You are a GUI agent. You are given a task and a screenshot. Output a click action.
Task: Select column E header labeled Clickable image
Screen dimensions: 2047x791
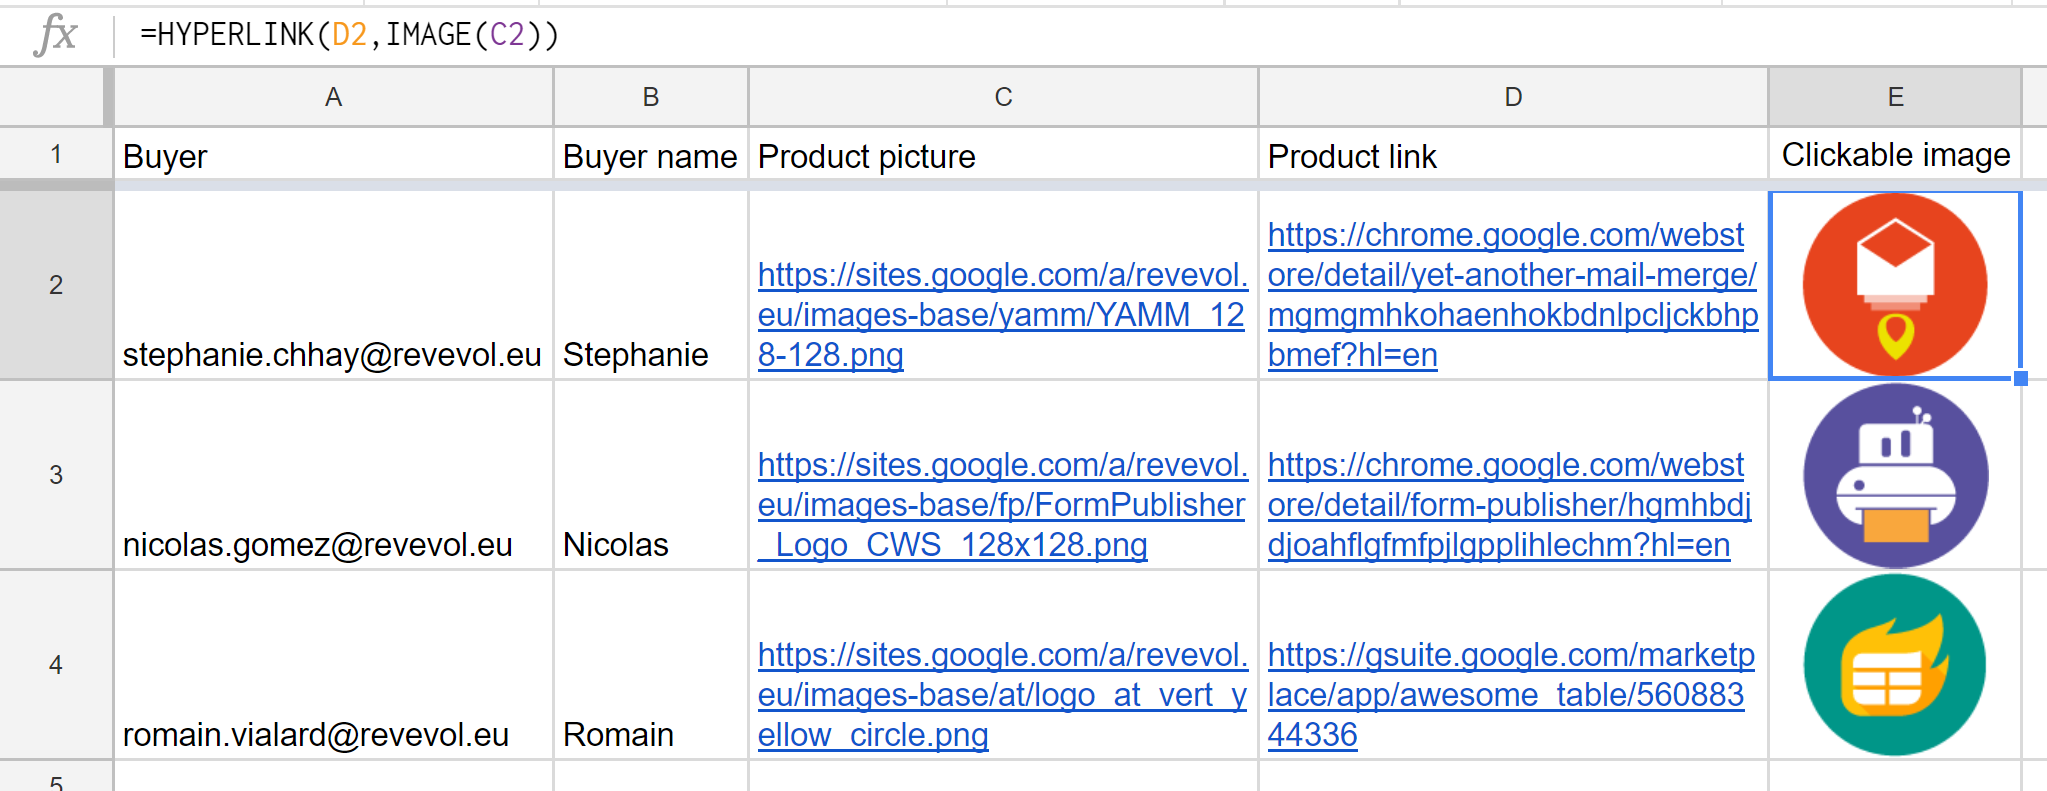pyautogui.click(x=1895, y=96)
